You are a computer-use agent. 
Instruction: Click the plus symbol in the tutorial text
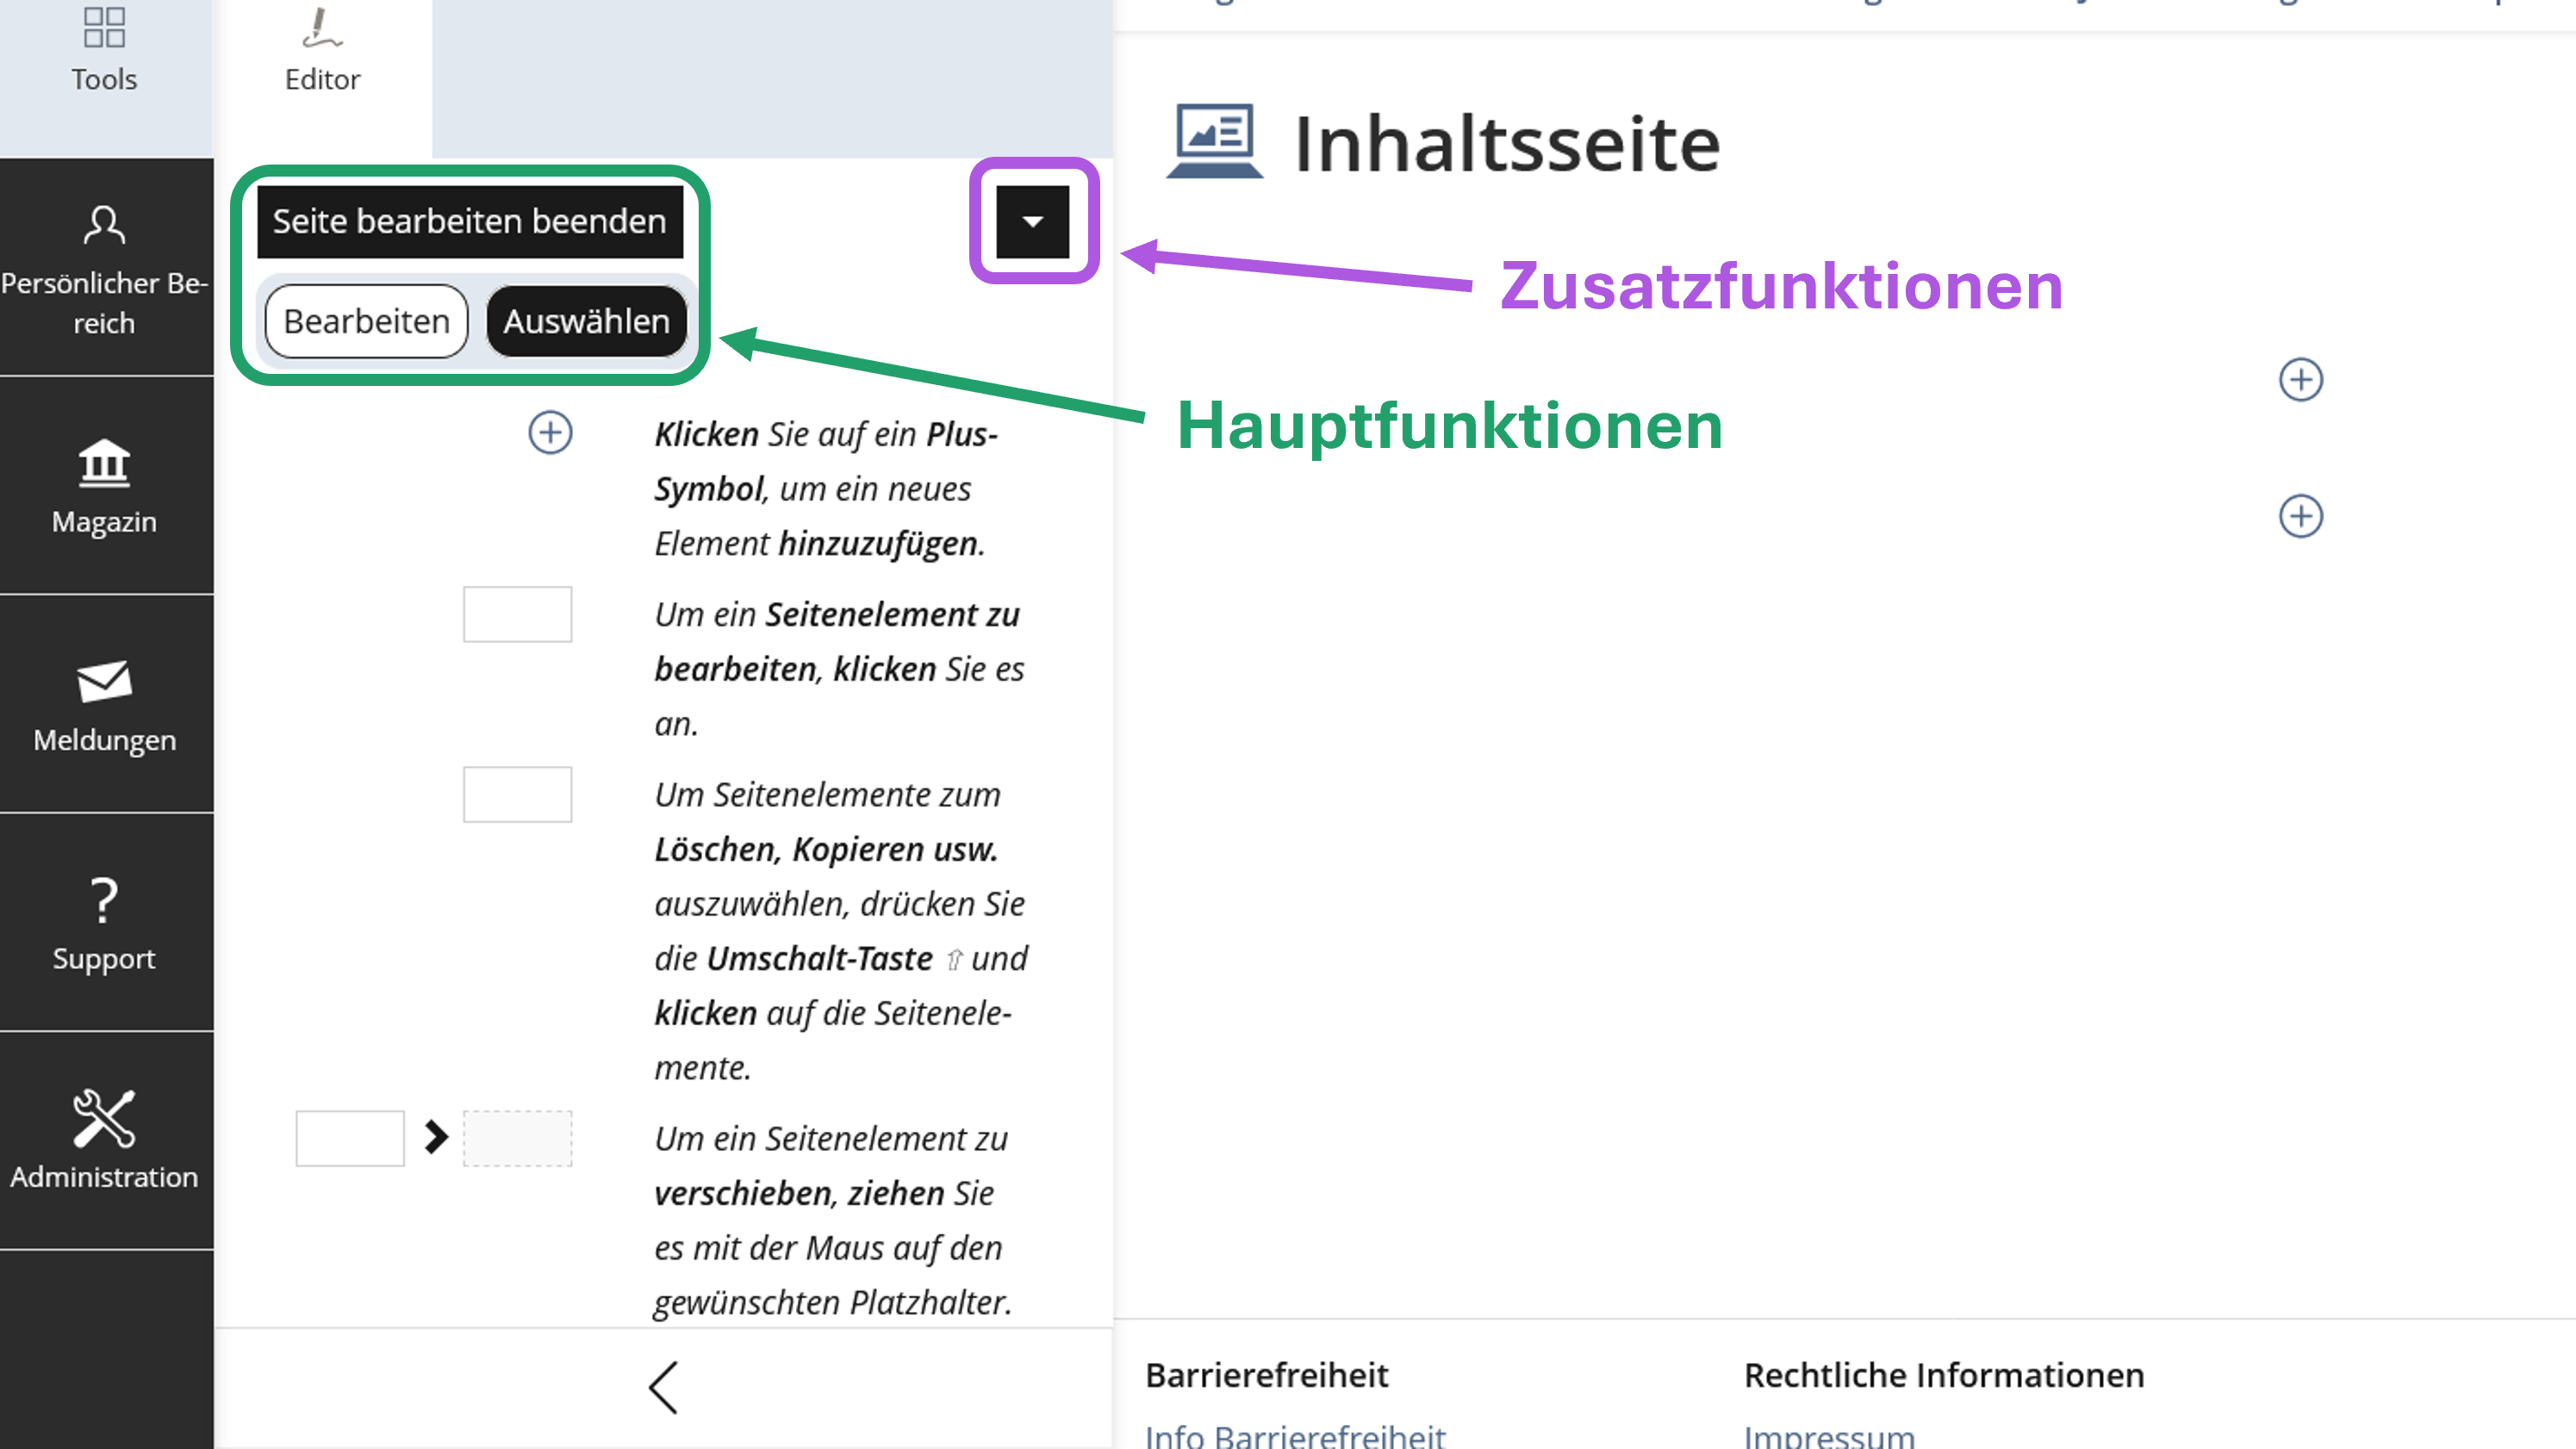[550, 434]
